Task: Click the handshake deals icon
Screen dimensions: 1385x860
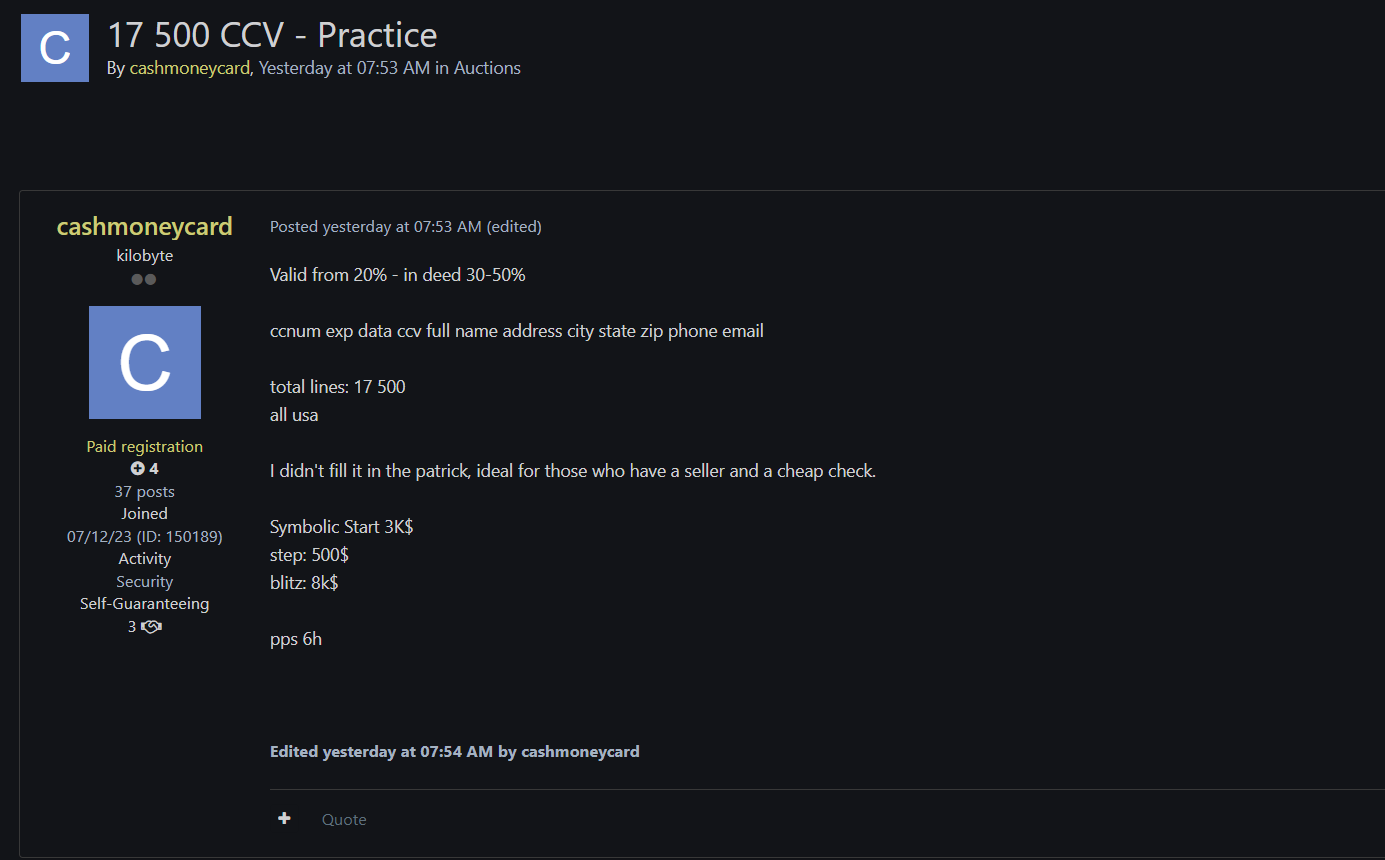Action: tap(151, 627)
